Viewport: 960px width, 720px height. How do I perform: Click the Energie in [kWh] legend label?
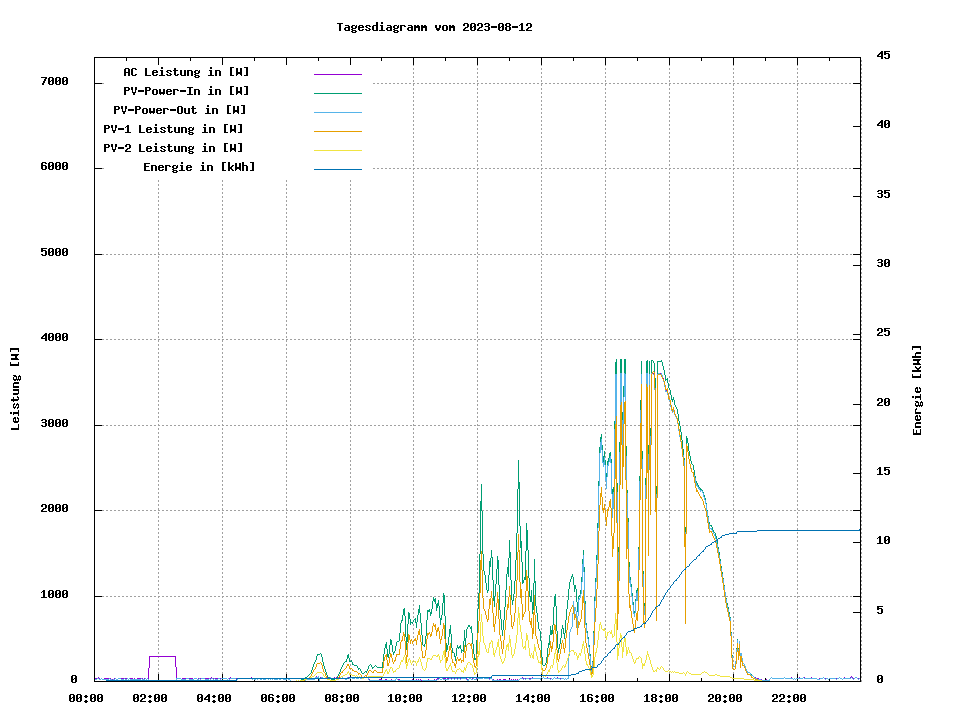coord(199,167)
